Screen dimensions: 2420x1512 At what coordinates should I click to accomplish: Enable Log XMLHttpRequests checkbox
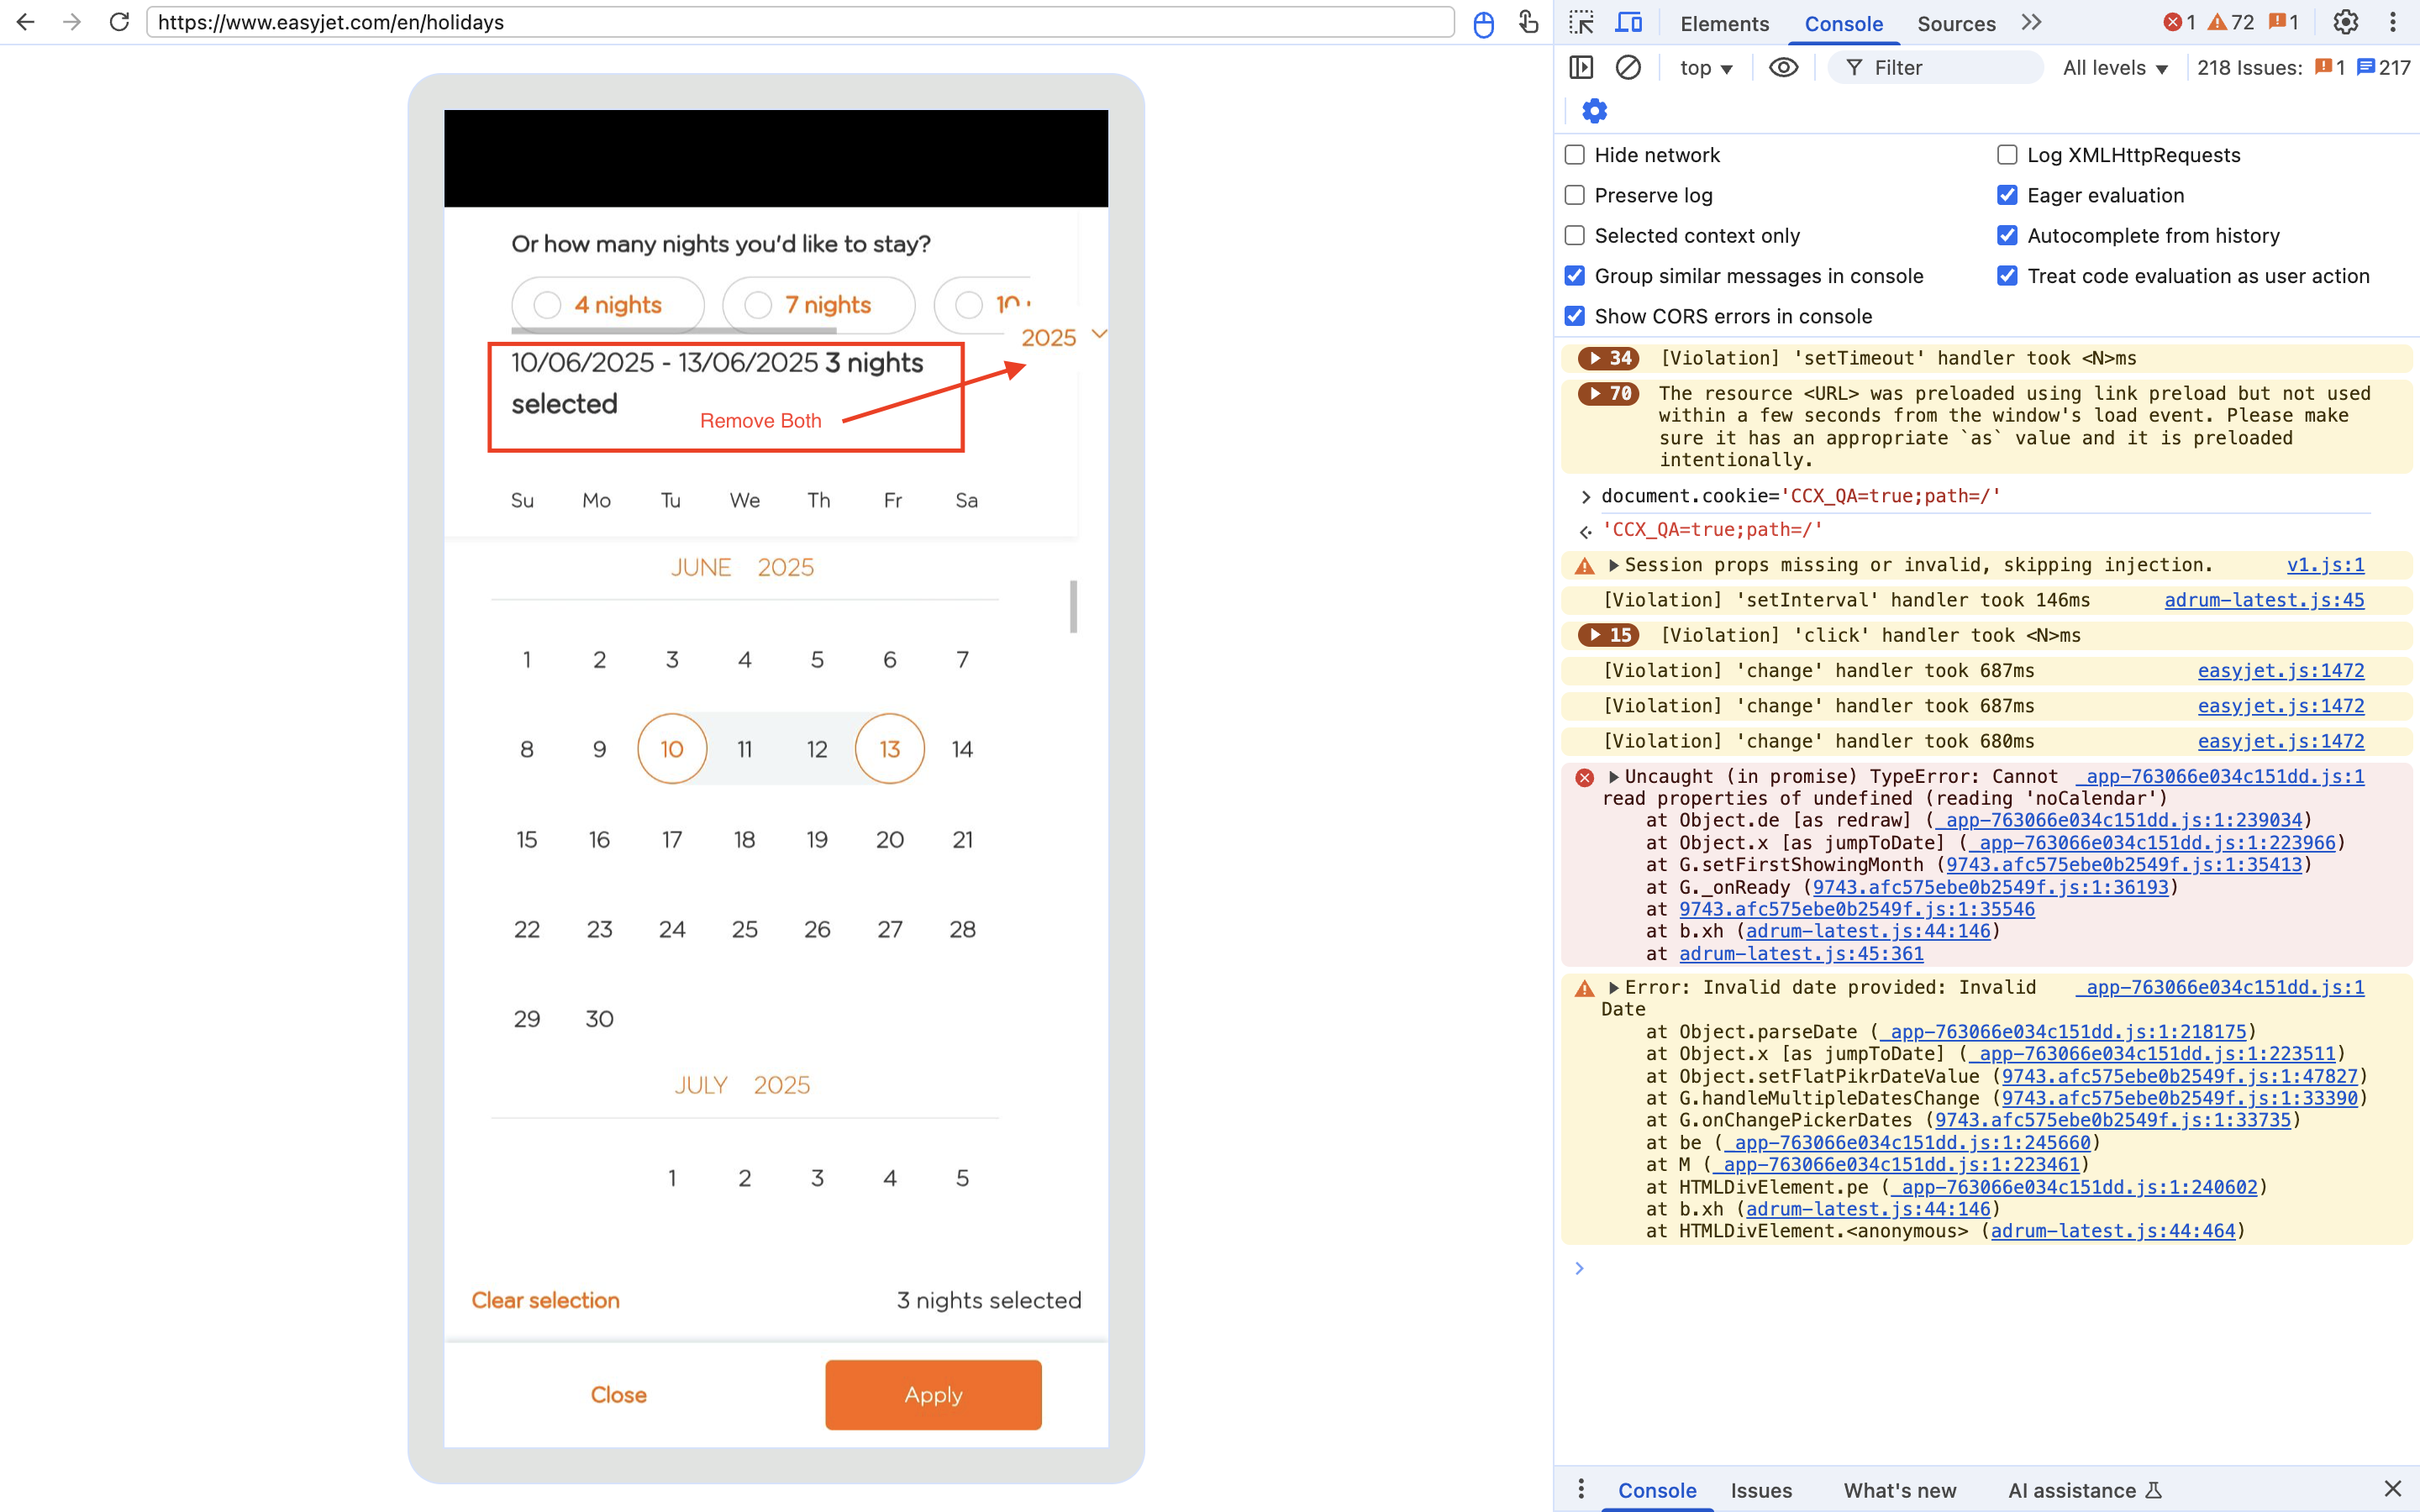(2007, 155)
